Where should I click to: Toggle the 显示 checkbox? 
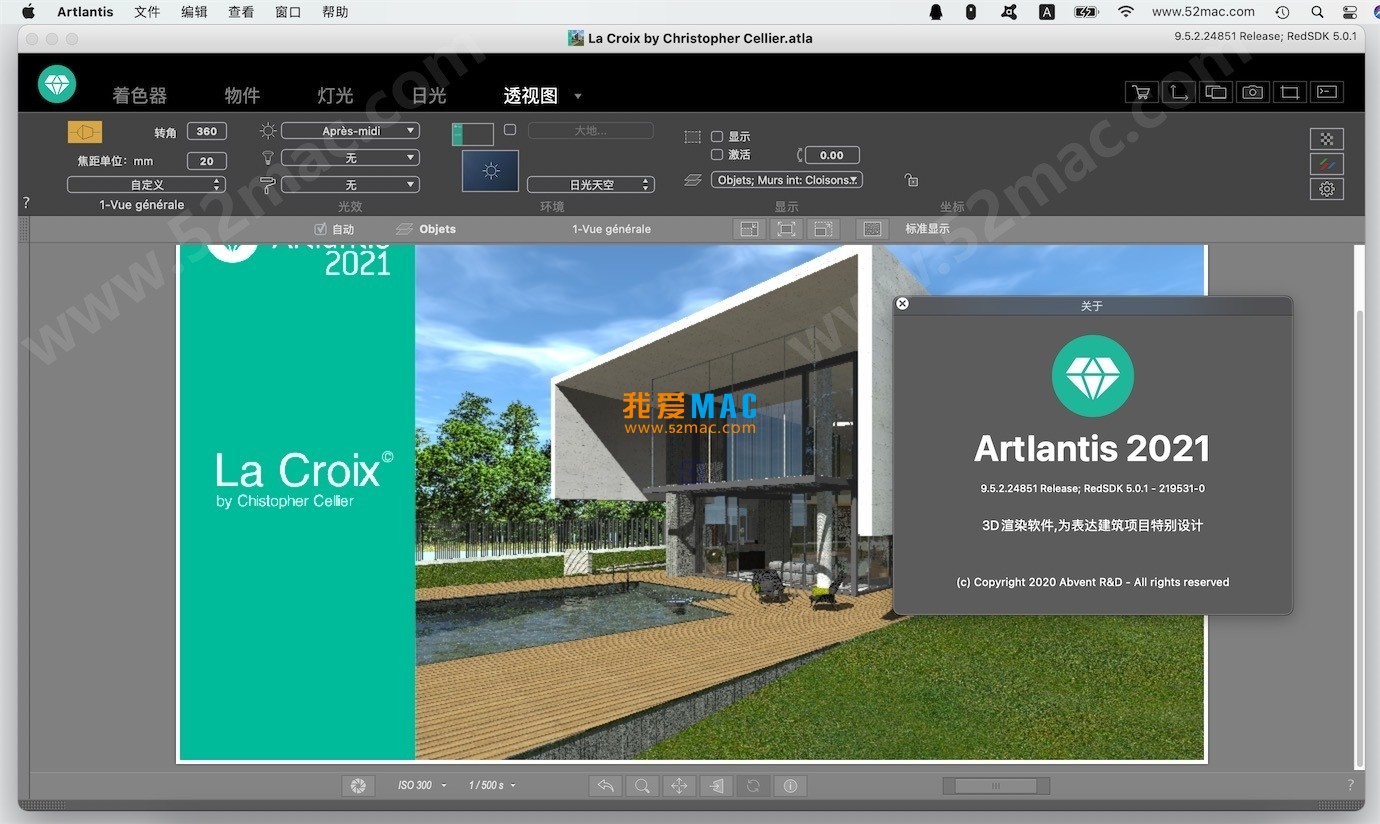click(x=716, y=136)
